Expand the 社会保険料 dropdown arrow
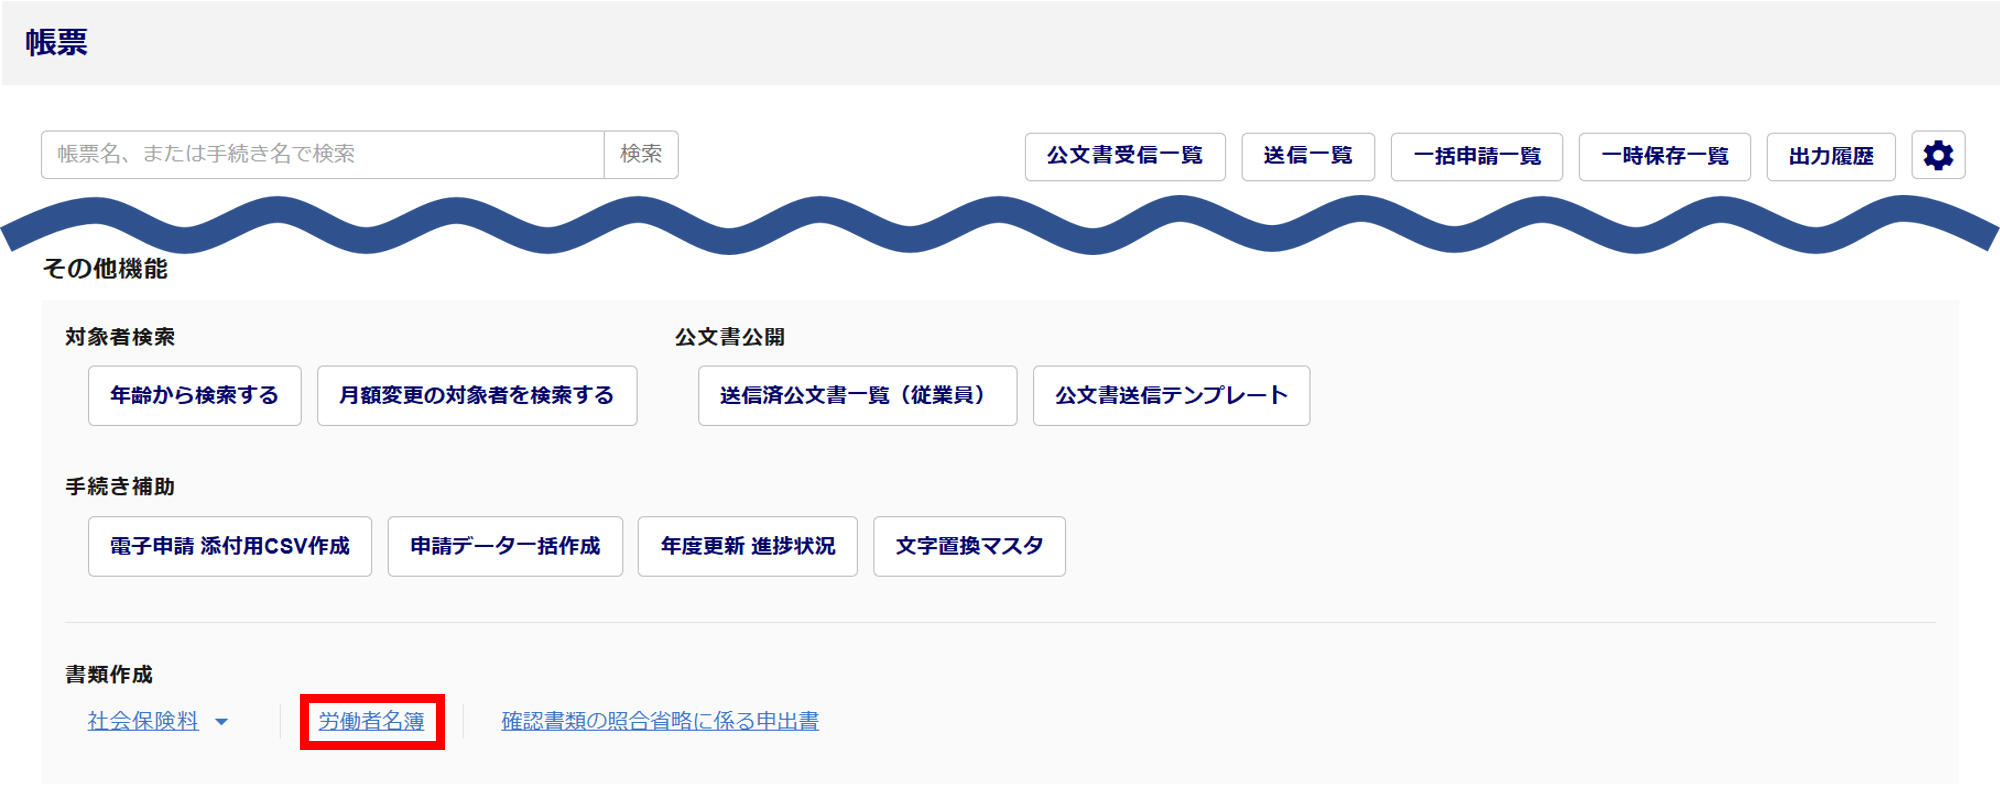This screenshot has width=2000, height=812. click(x=222, y=722)
